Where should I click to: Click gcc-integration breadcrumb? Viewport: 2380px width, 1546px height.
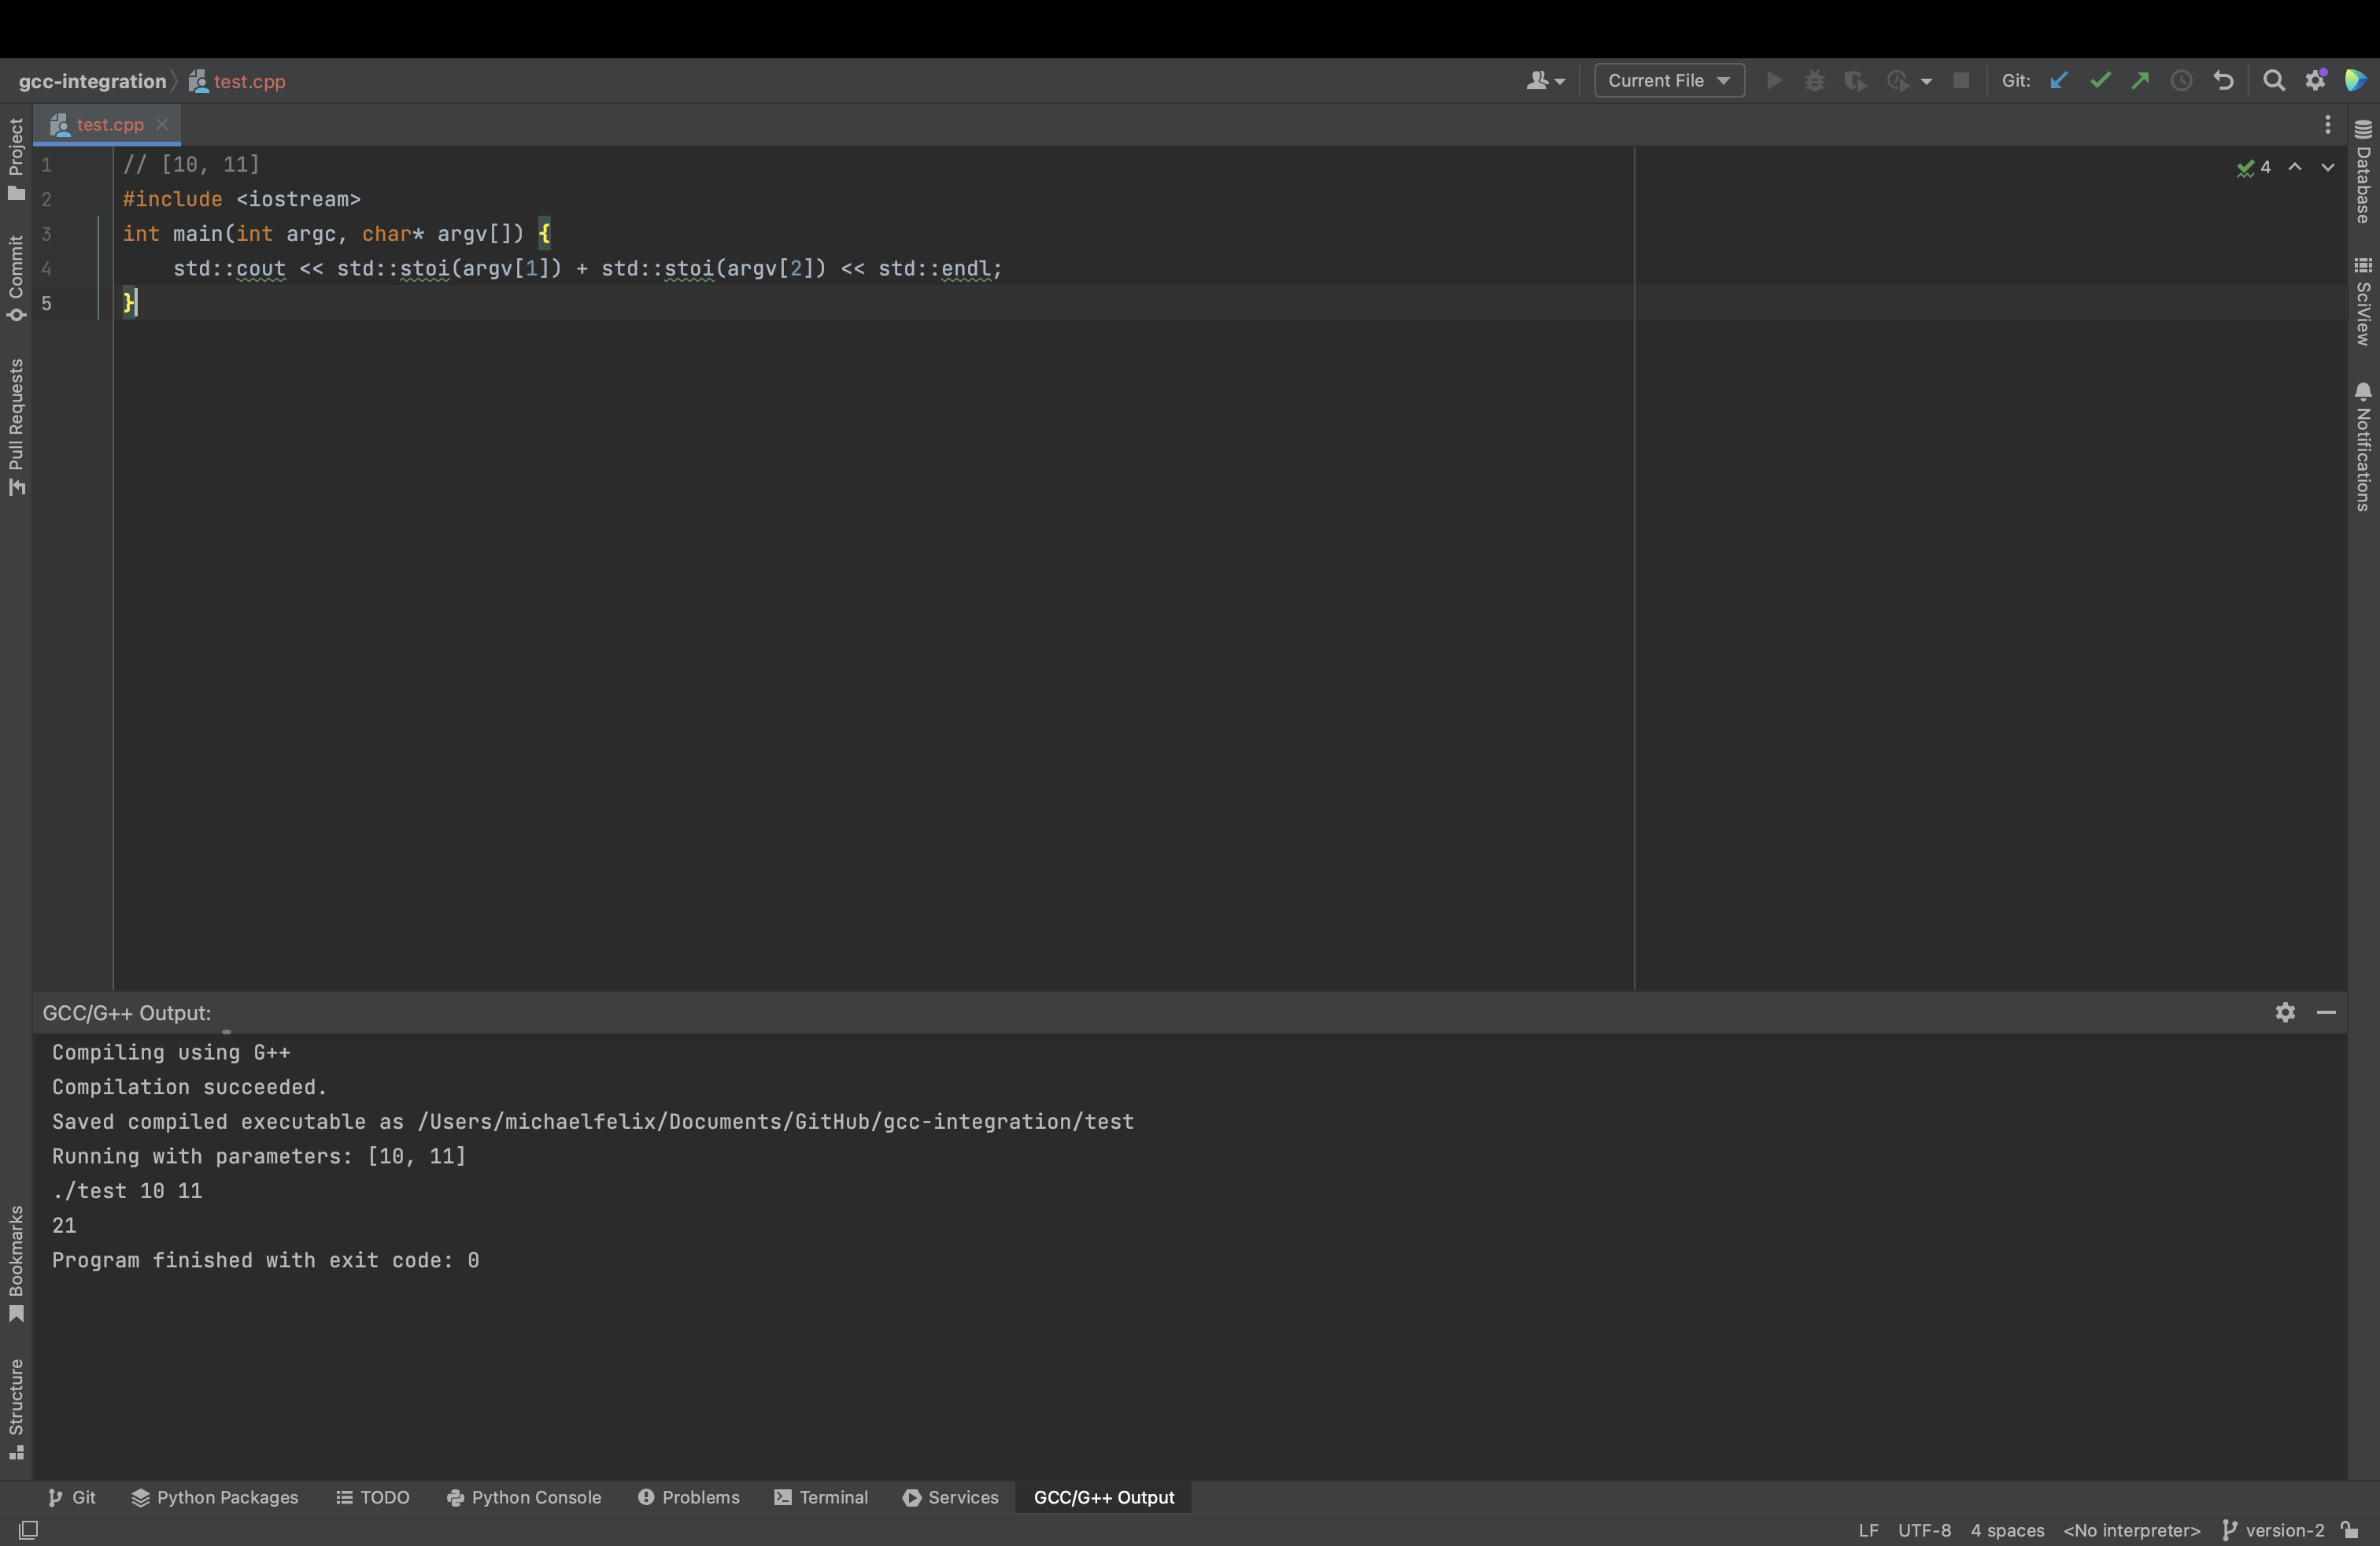pos(92,82)
